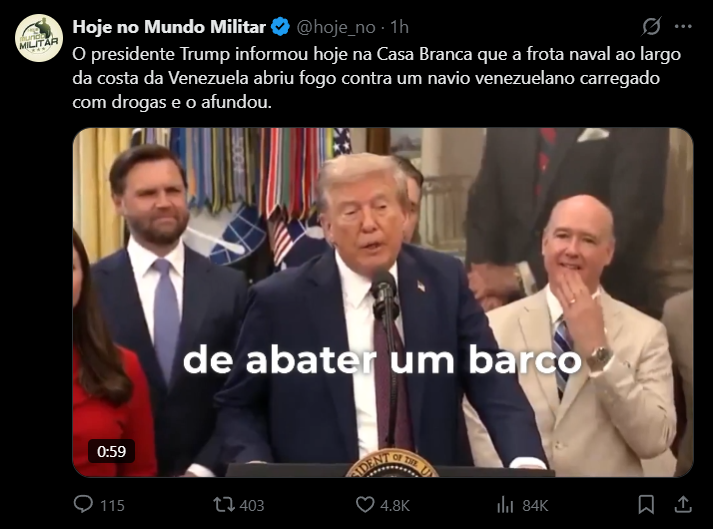Click the views bar chart icon

coord(505,504)
